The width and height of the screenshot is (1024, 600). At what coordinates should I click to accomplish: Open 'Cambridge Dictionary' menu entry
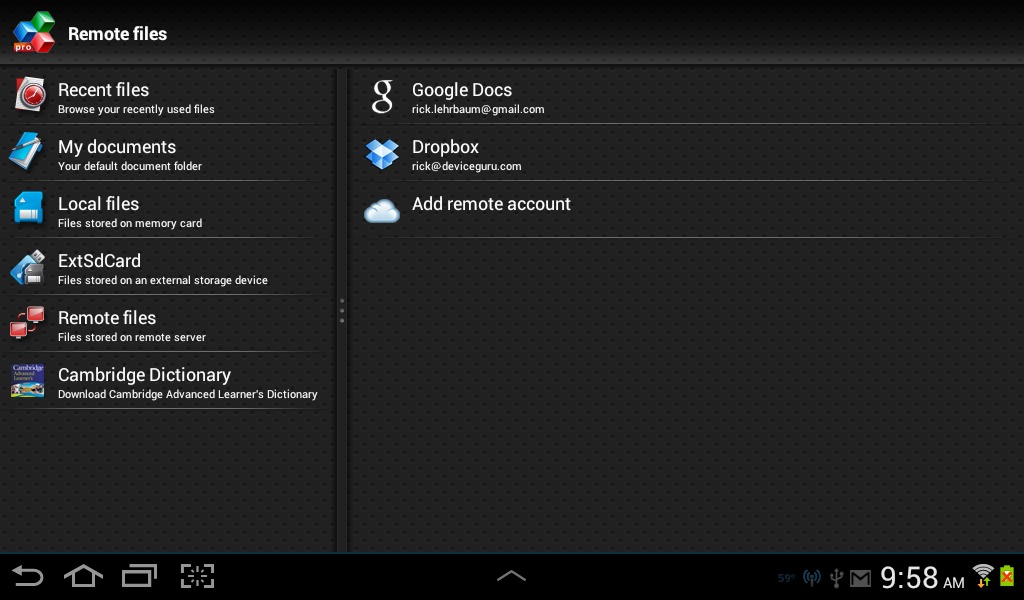point(168,381)
